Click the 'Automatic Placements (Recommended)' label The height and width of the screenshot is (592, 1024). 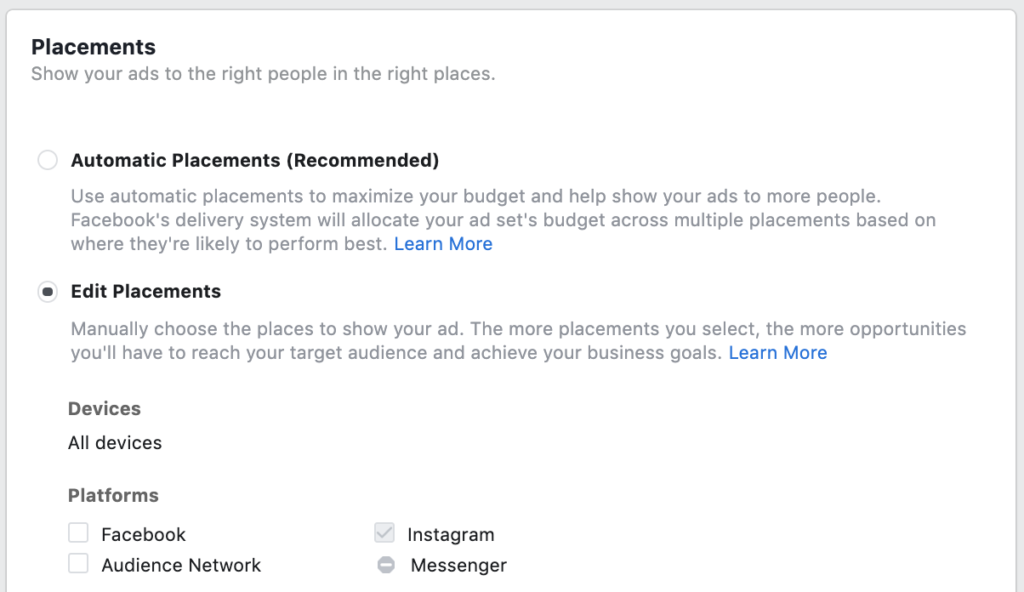tap(255, 161)
